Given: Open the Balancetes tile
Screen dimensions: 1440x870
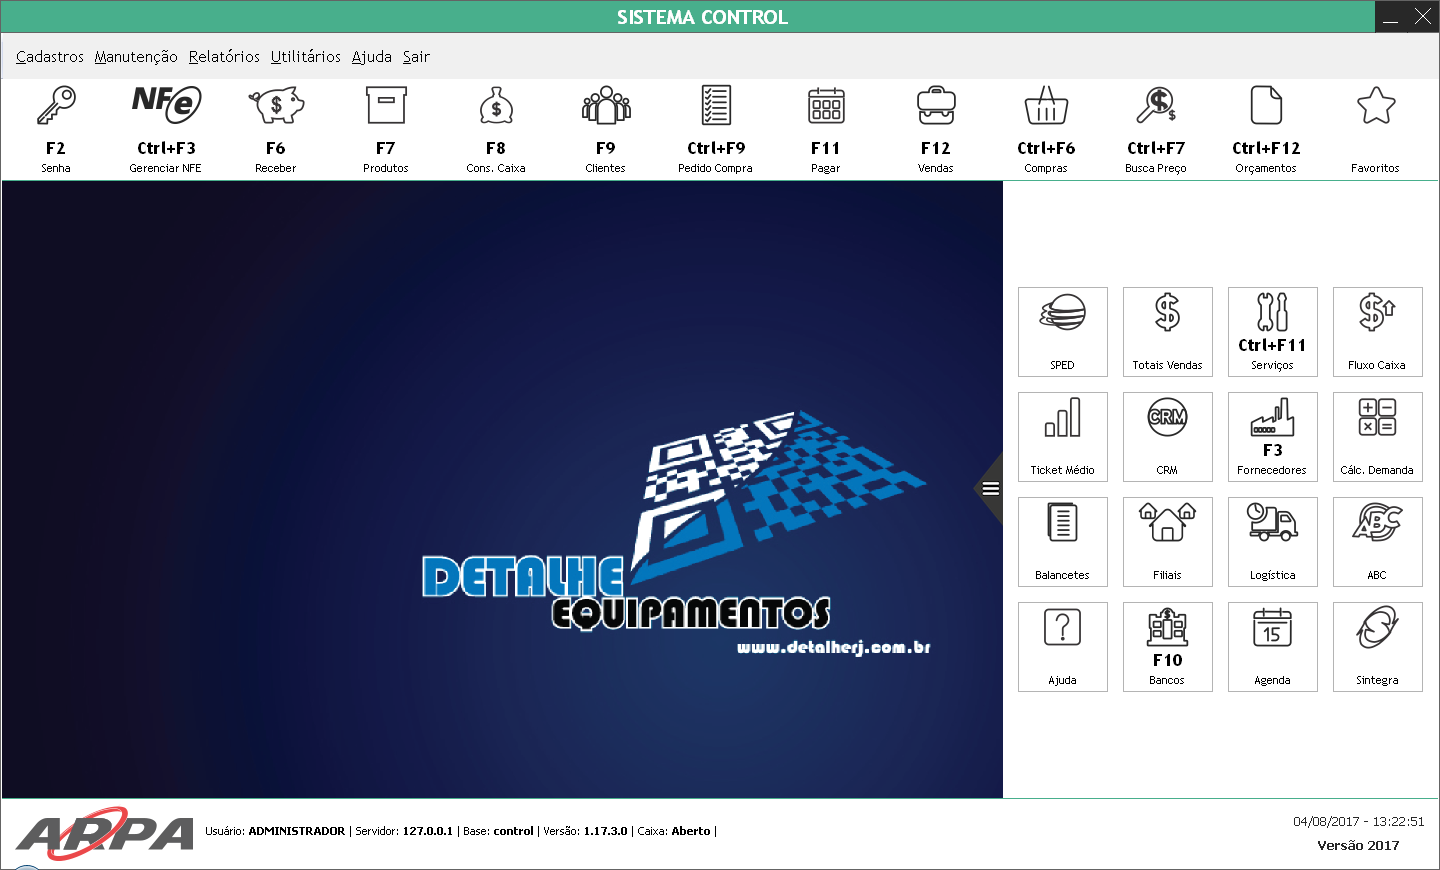Looking at the screenshot, I should pyautogui.click(x=1063, y=542).
